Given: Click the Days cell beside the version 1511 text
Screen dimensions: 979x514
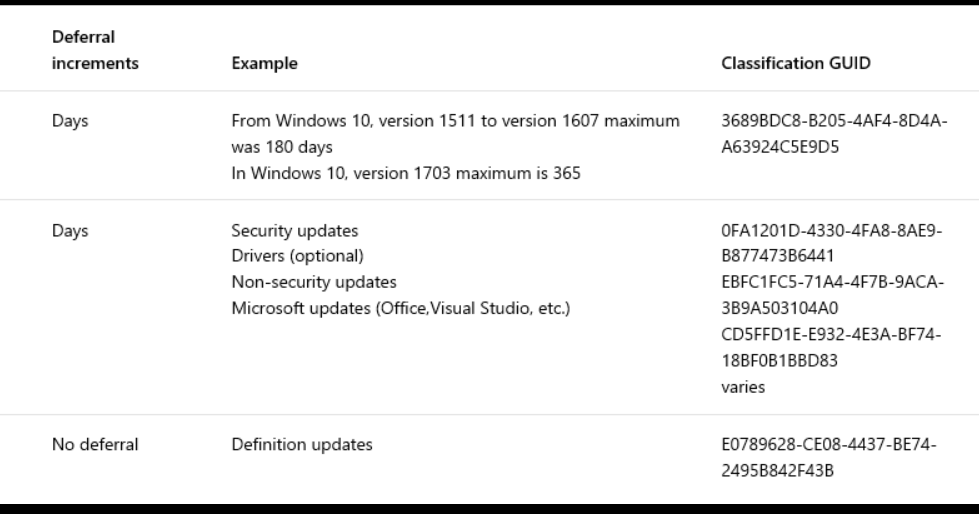Looking at the screenshot, I should point(70,121).
